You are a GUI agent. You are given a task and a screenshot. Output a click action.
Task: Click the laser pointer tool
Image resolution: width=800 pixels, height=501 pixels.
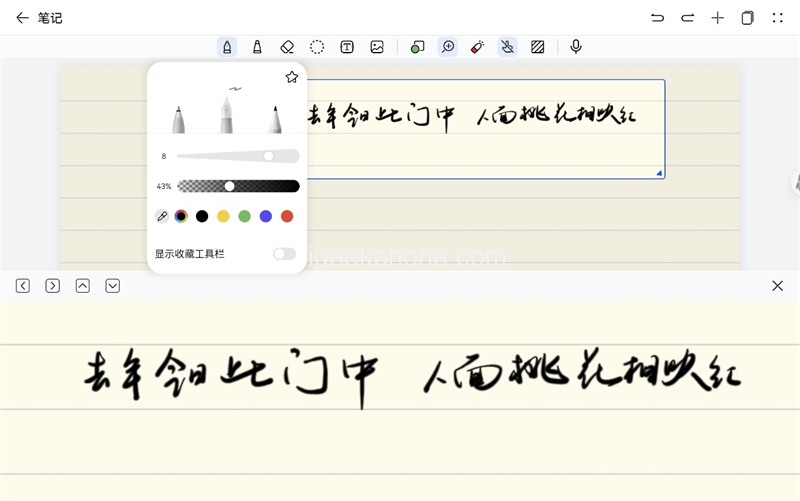point(478,47)
